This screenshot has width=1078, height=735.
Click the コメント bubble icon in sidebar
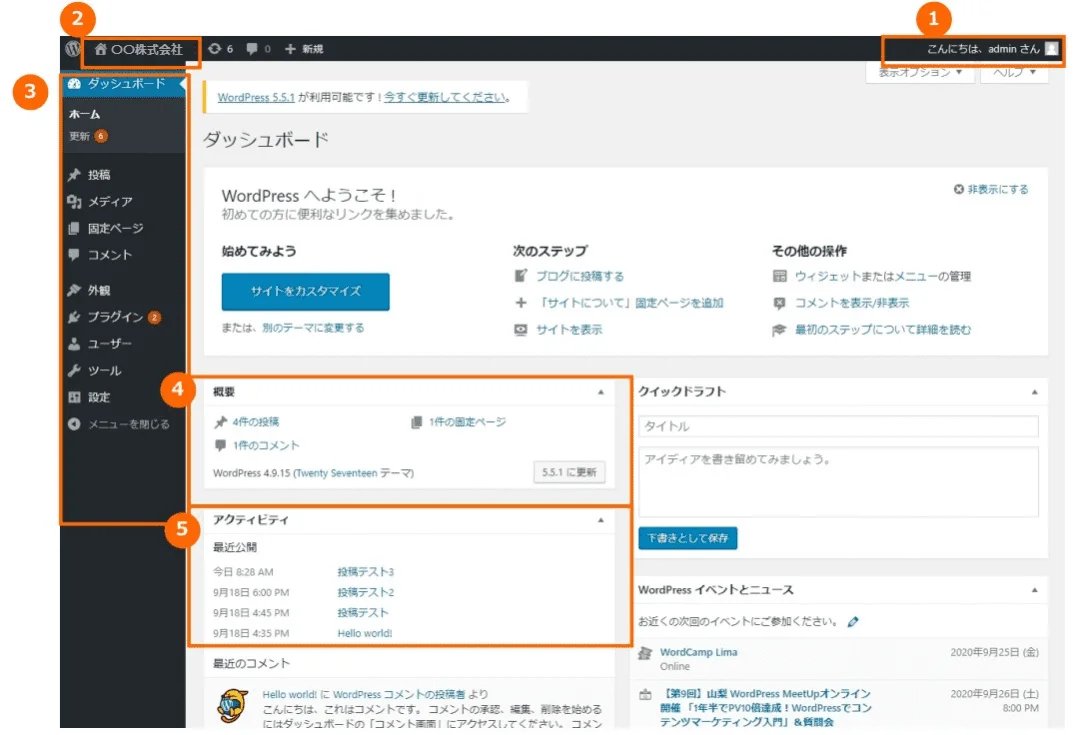(74, 254)
